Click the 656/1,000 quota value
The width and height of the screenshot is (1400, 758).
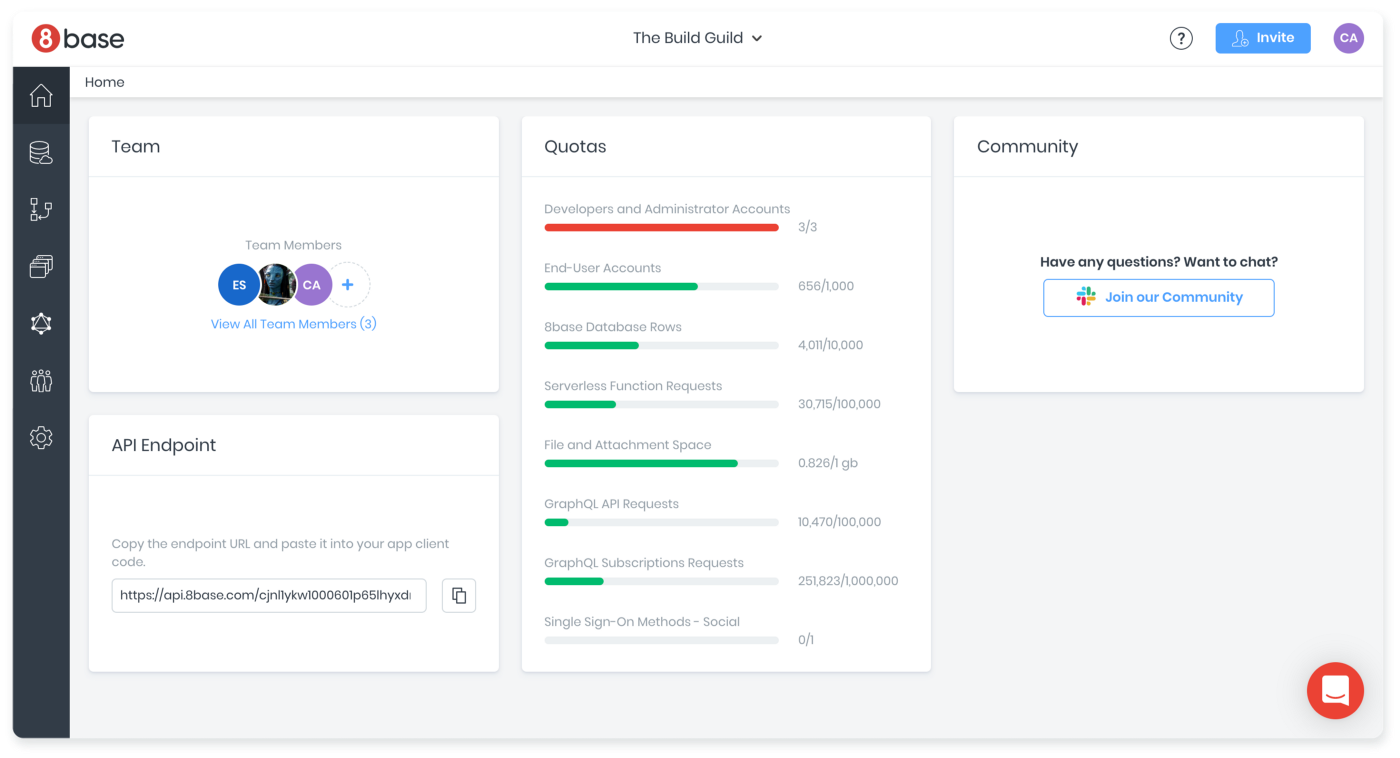tap(826, 286)
